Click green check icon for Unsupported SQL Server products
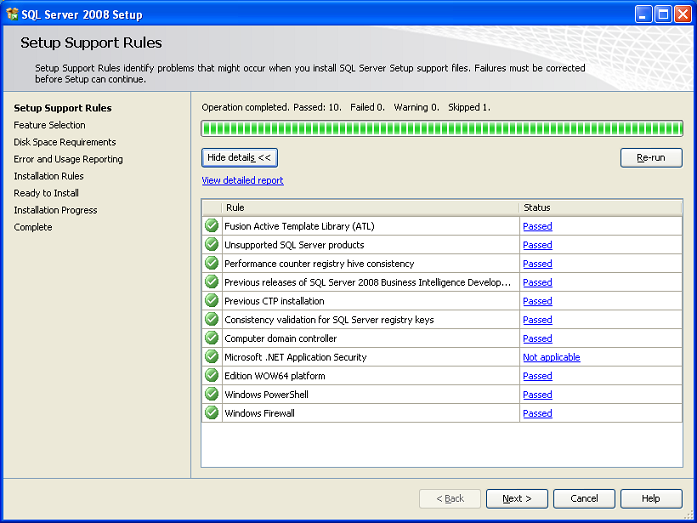 (x=212, y=244)
